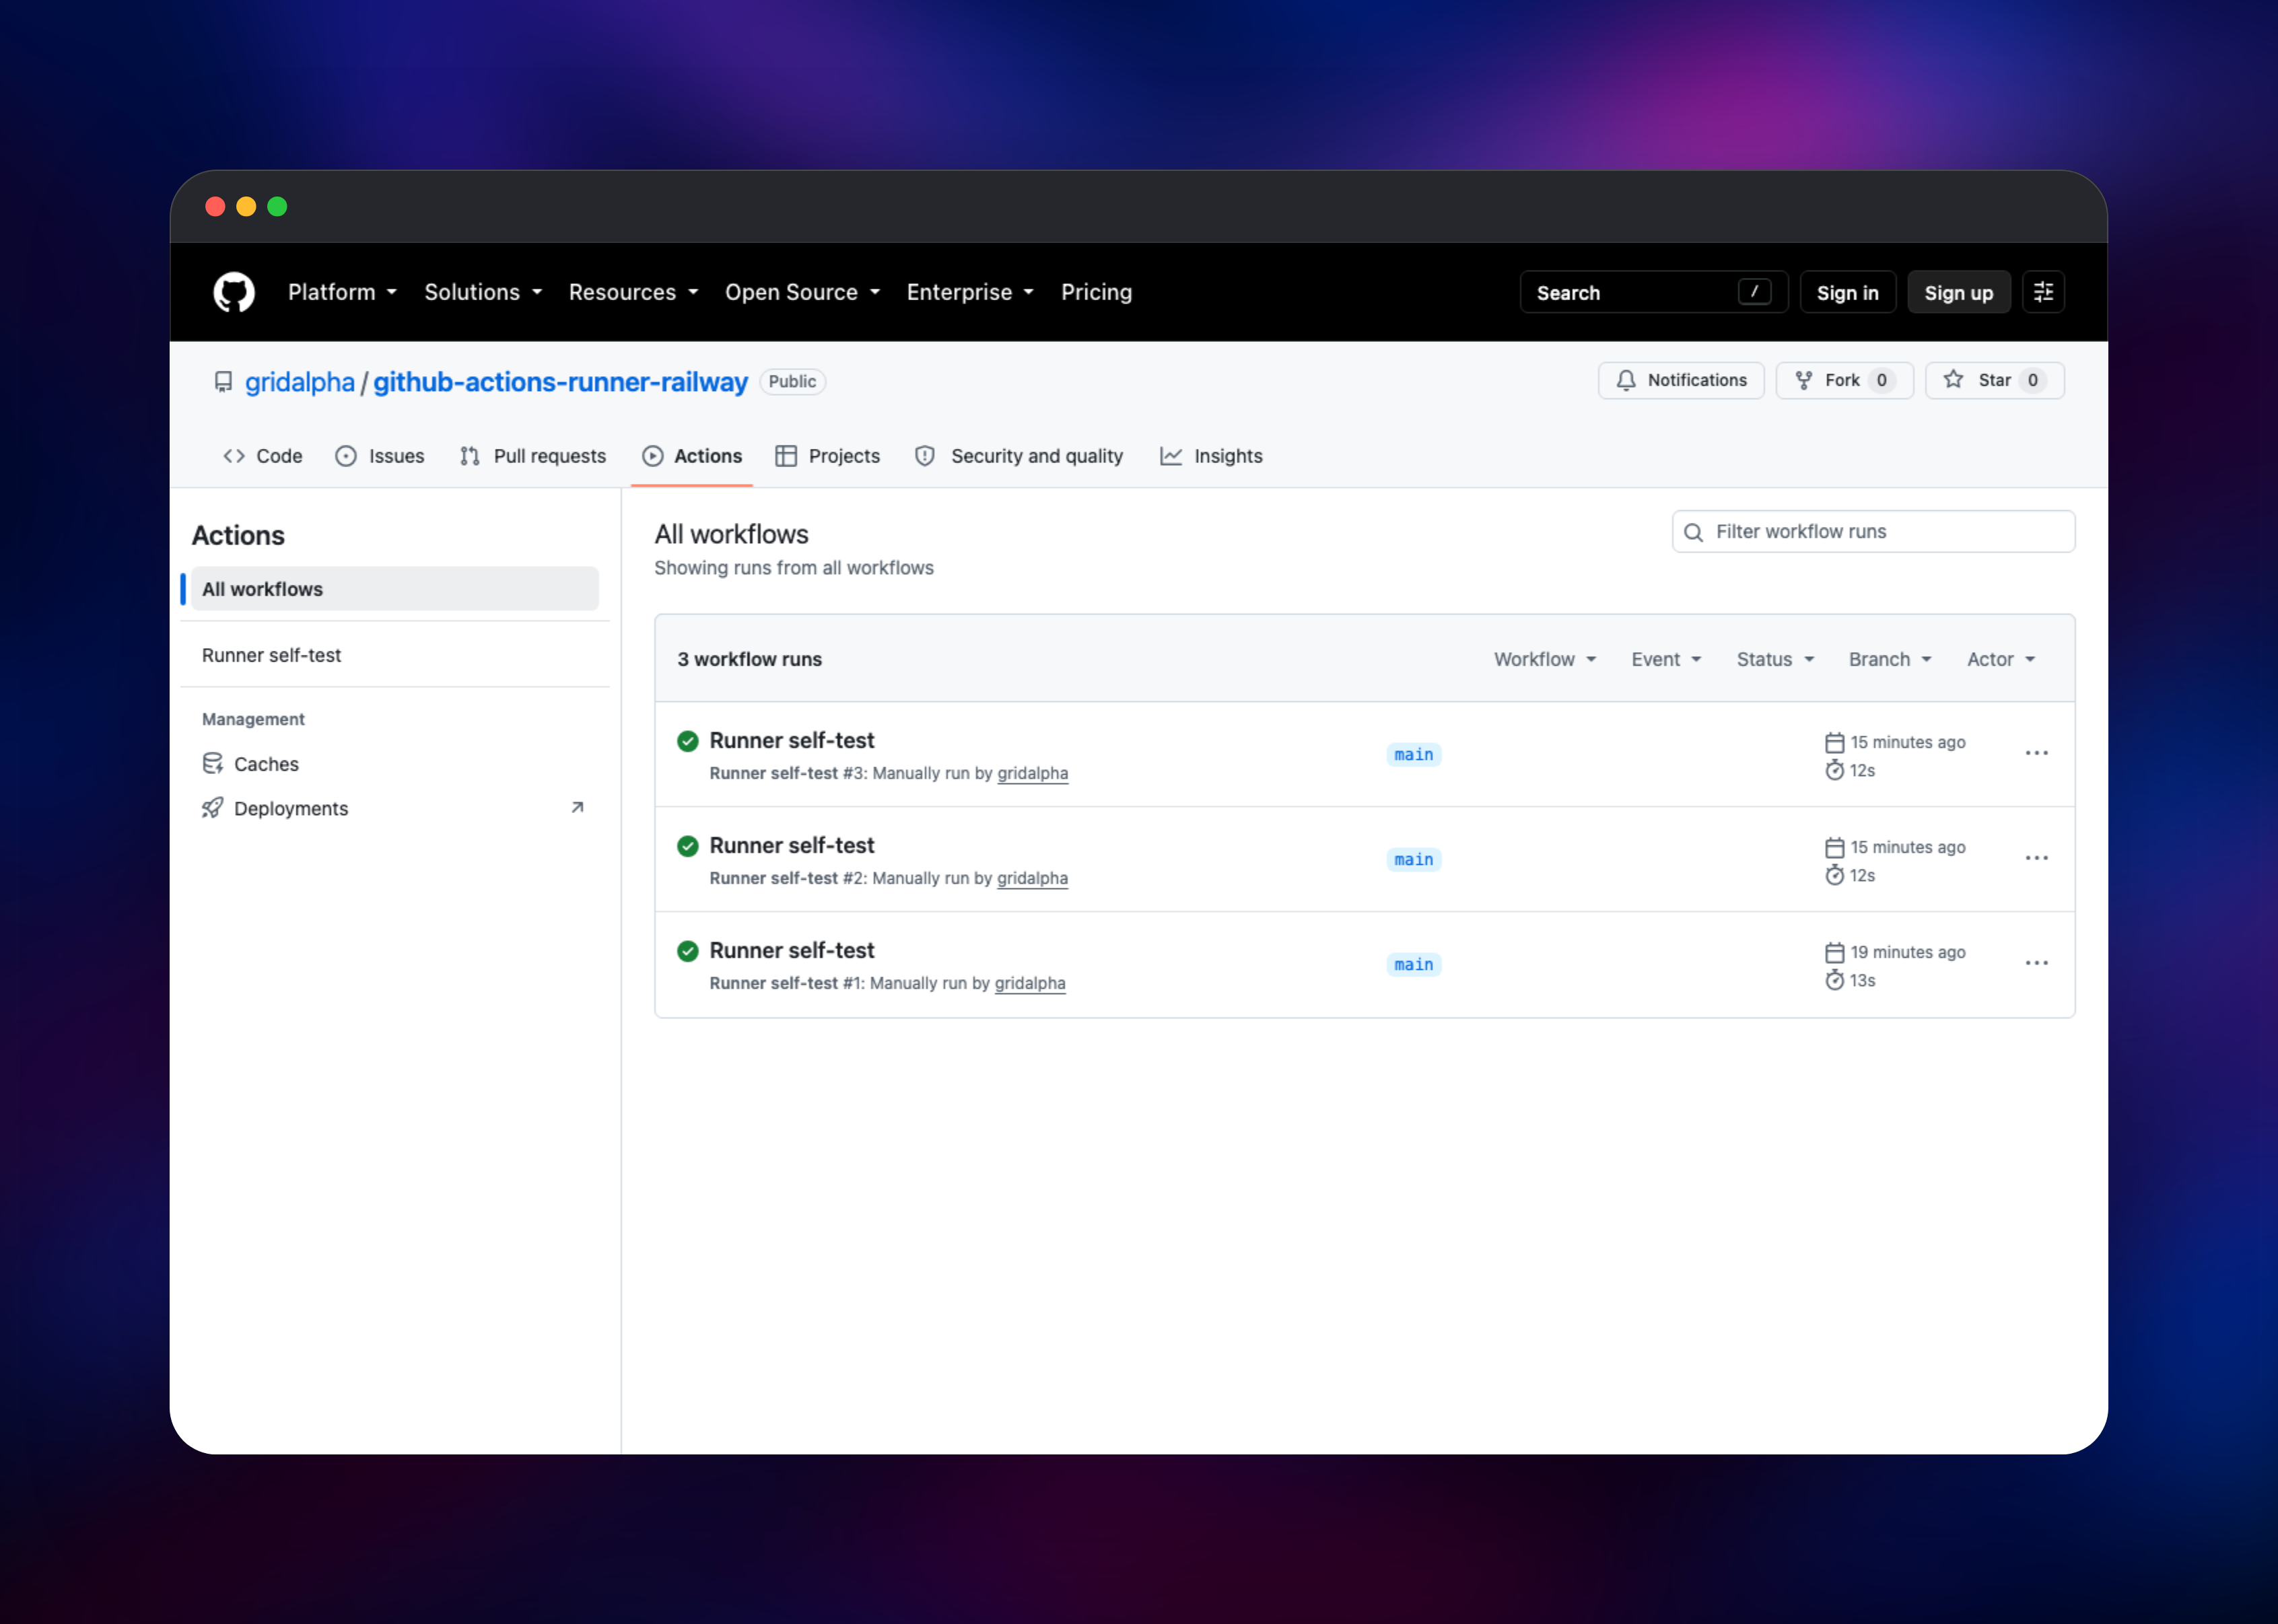Go to the Projects tab

[x=828, y=456]
